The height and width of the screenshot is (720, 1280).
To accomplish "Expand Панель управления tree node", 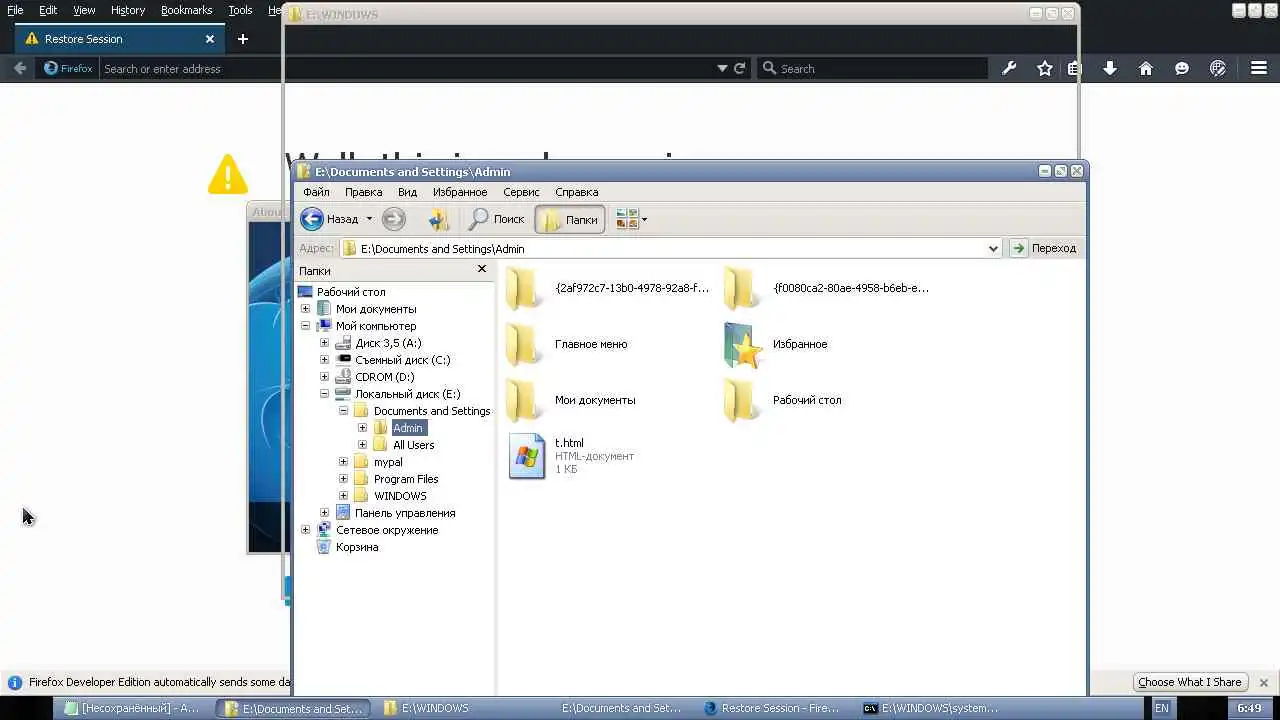I will [324, 513].
